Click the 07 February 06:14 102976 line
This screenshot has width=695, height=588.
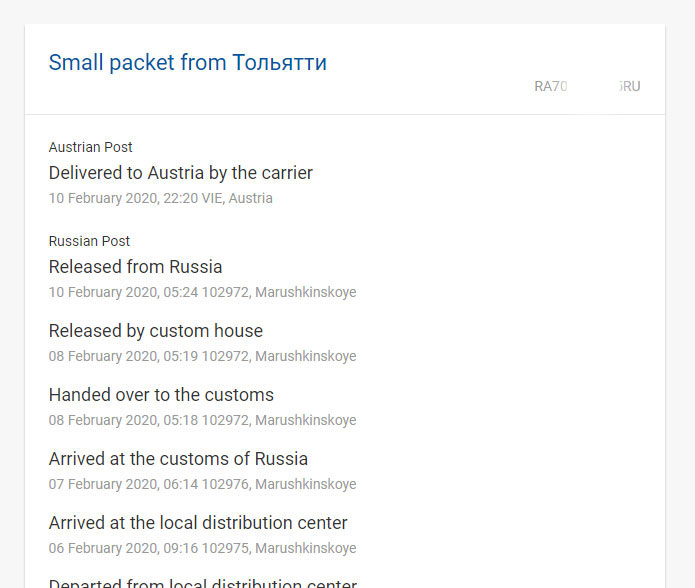coord(203,484)
